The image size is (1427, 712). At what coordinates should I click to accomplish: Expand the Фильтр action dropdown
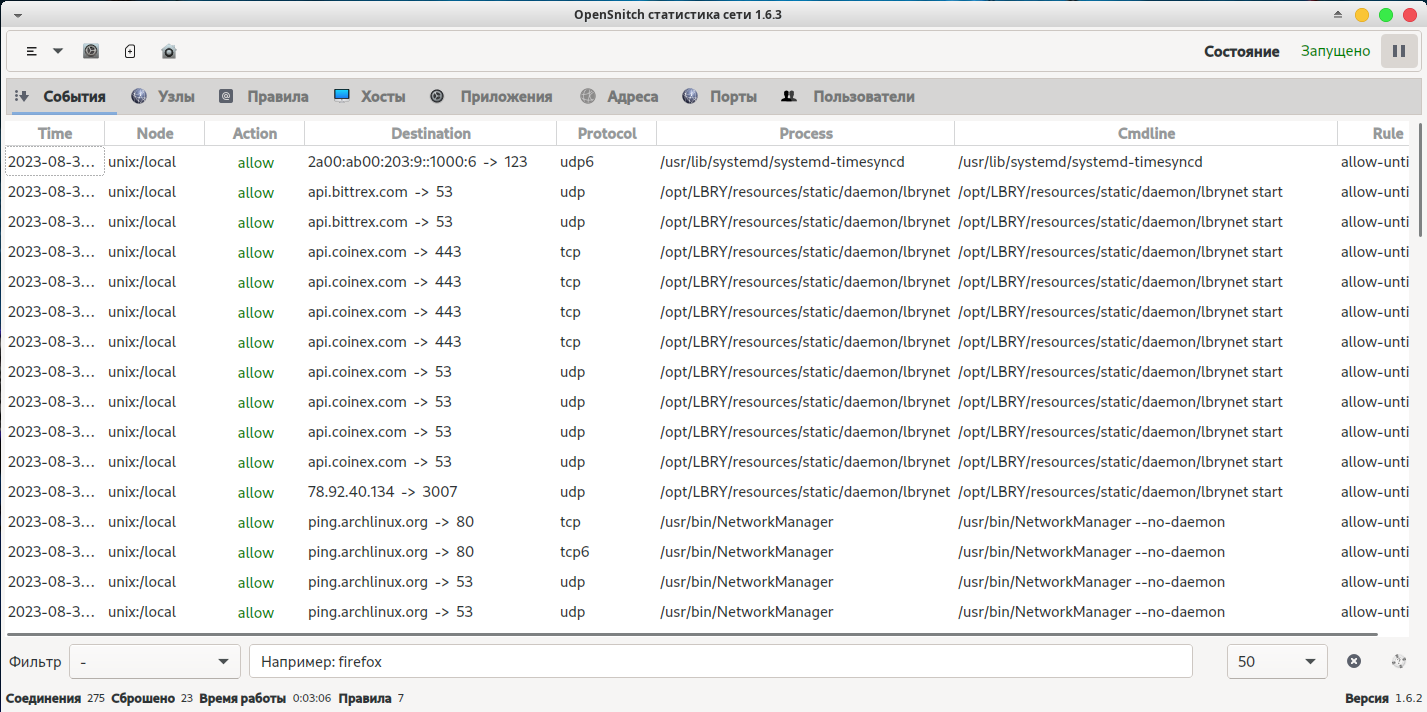[155, 662]
